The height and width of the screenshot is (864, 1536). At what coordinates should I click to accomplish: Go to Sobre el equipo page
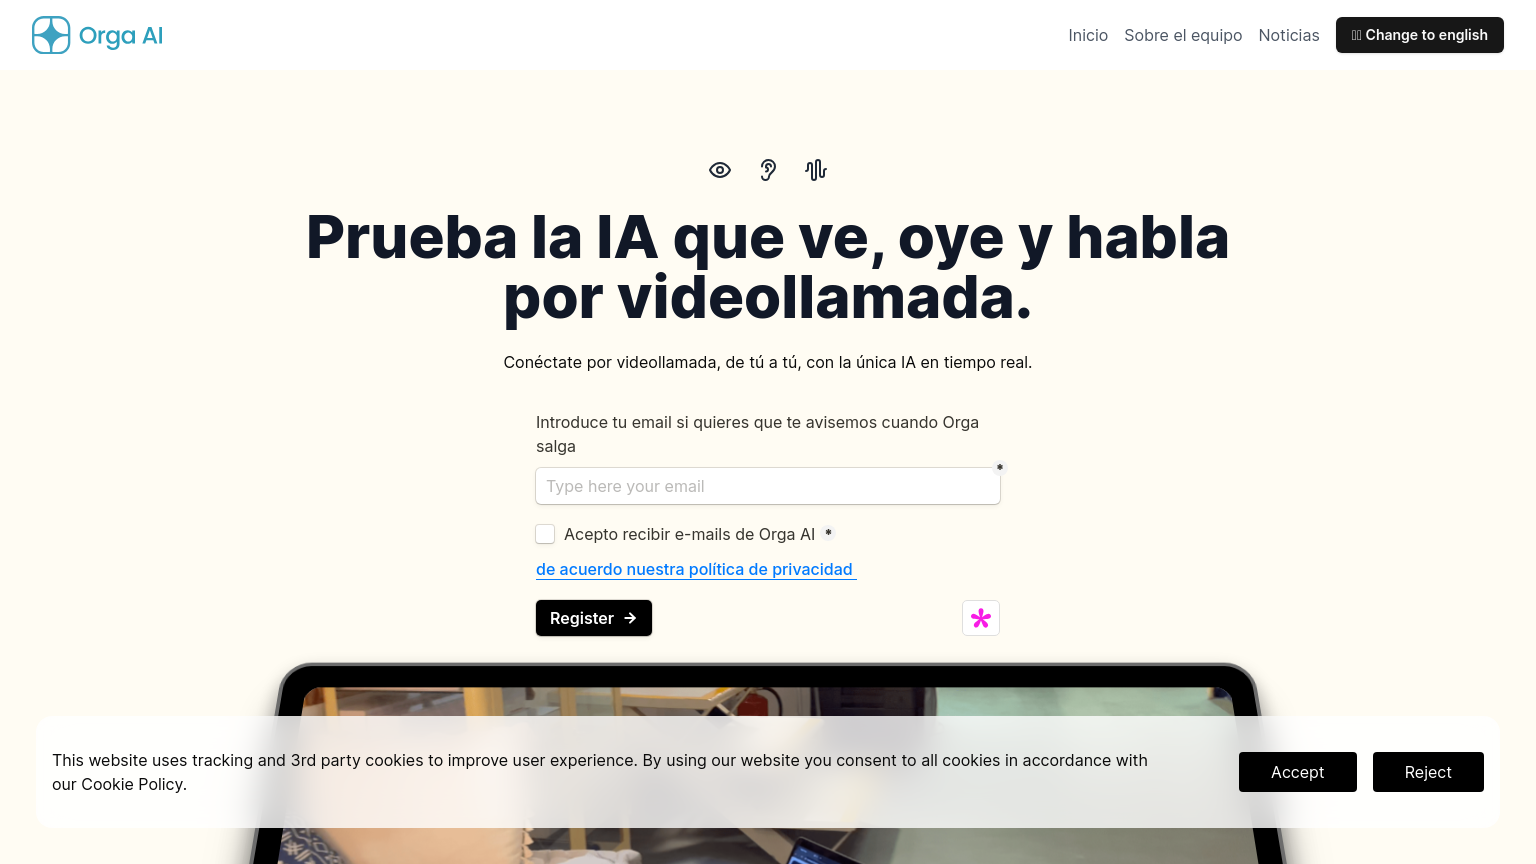(1183, 35)
